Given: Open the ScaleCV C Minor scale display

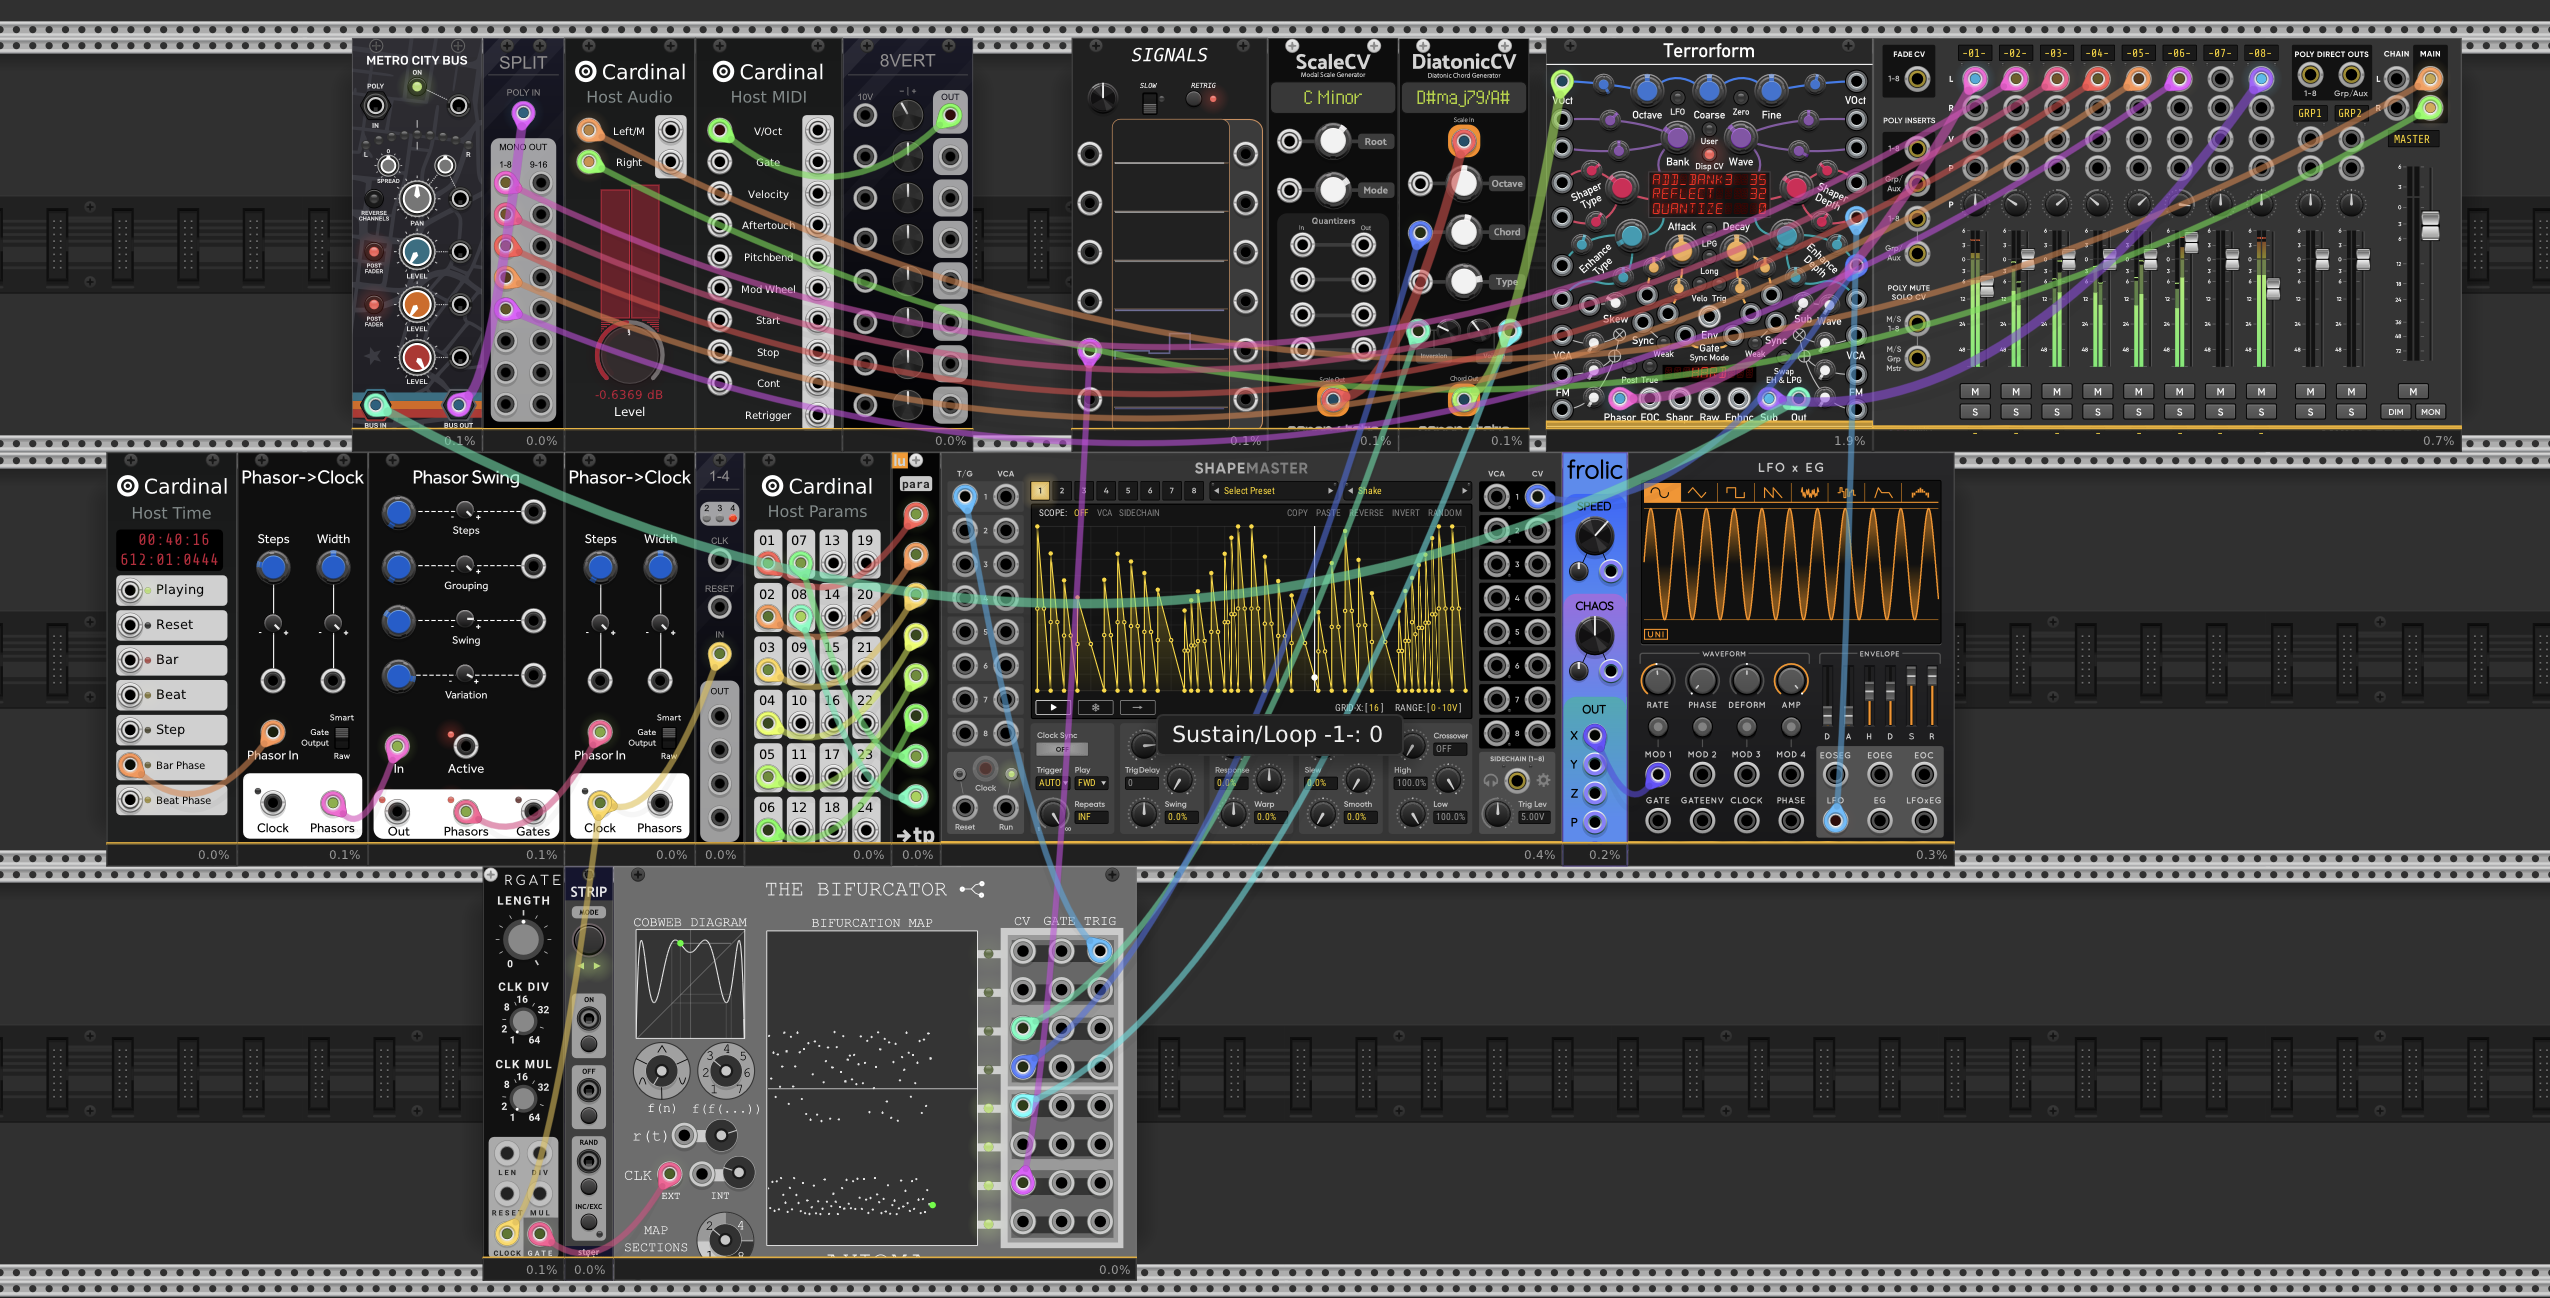Looking at the screenshot, I should pos(1332,98).
